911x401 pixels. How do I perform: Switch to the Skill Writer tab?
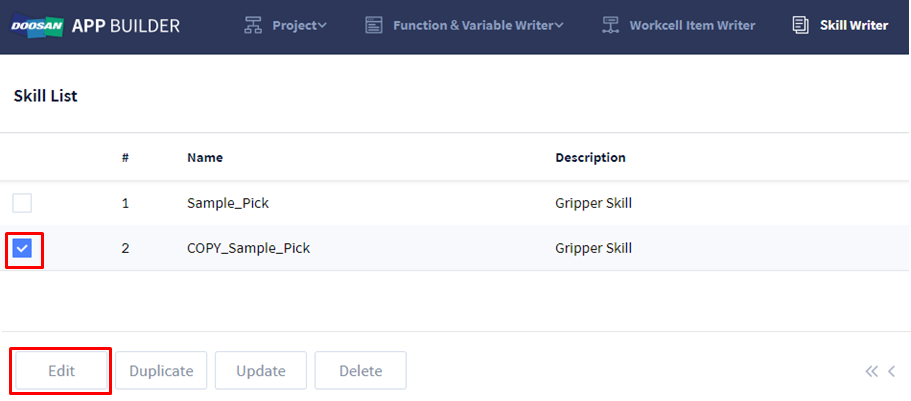(853, 26)
